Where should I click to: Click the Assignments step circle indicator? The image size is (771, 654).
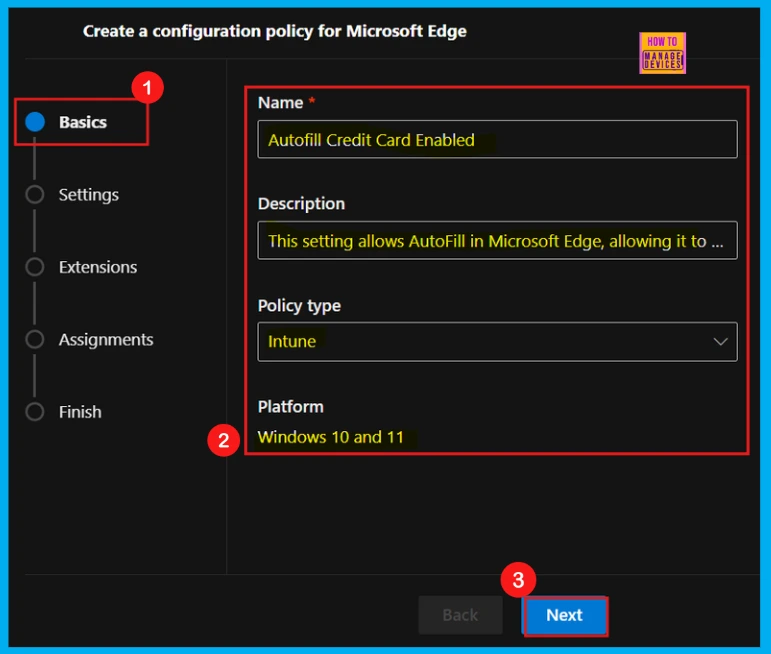[35, 340]
